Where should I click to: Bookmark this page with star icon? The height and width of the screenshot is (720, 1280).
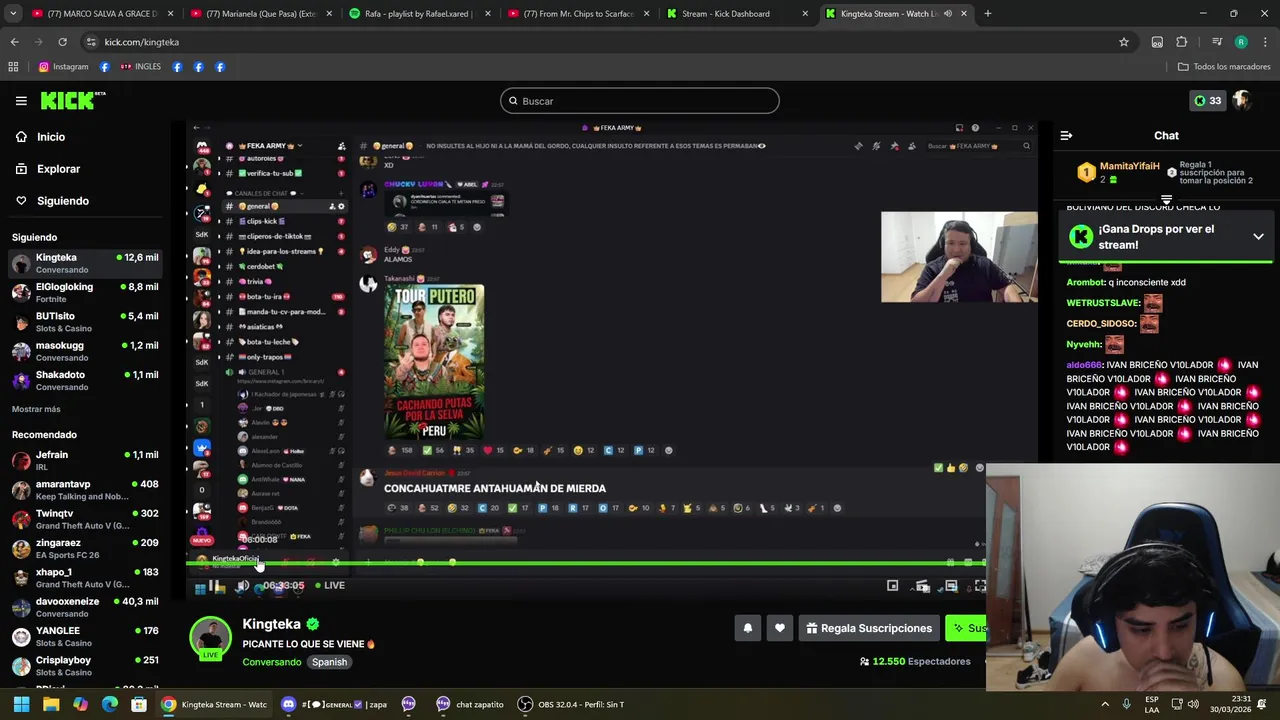[x=1124, y=42]
